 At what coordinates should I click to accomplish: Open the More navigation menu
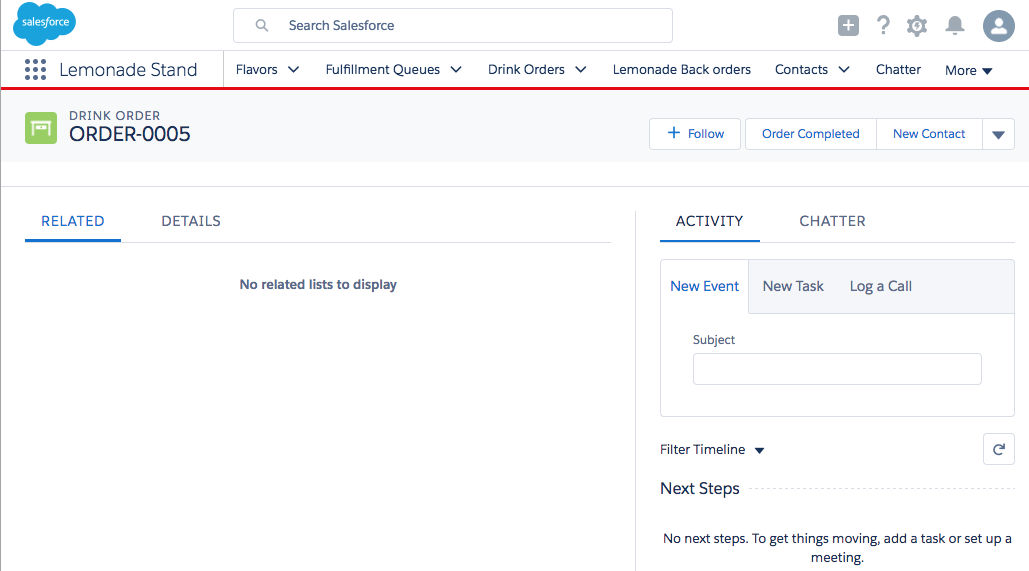tap(968, 71)
